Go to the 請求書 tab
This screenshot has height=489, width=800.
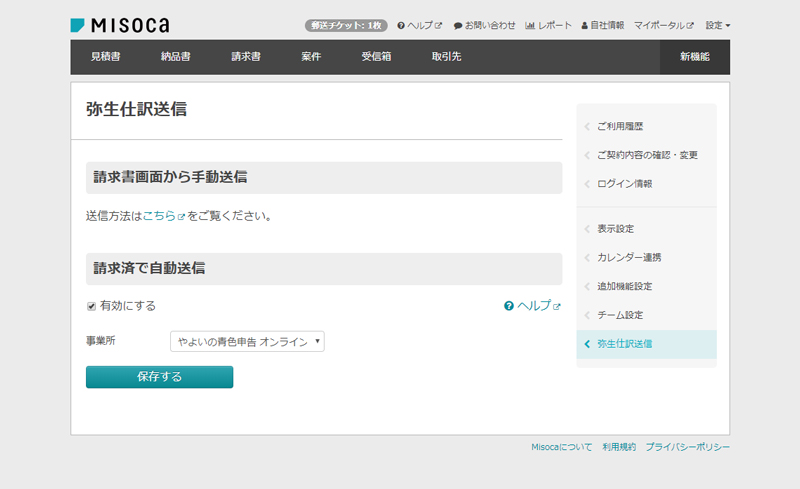pyautogui.click(x=246, y=57)
